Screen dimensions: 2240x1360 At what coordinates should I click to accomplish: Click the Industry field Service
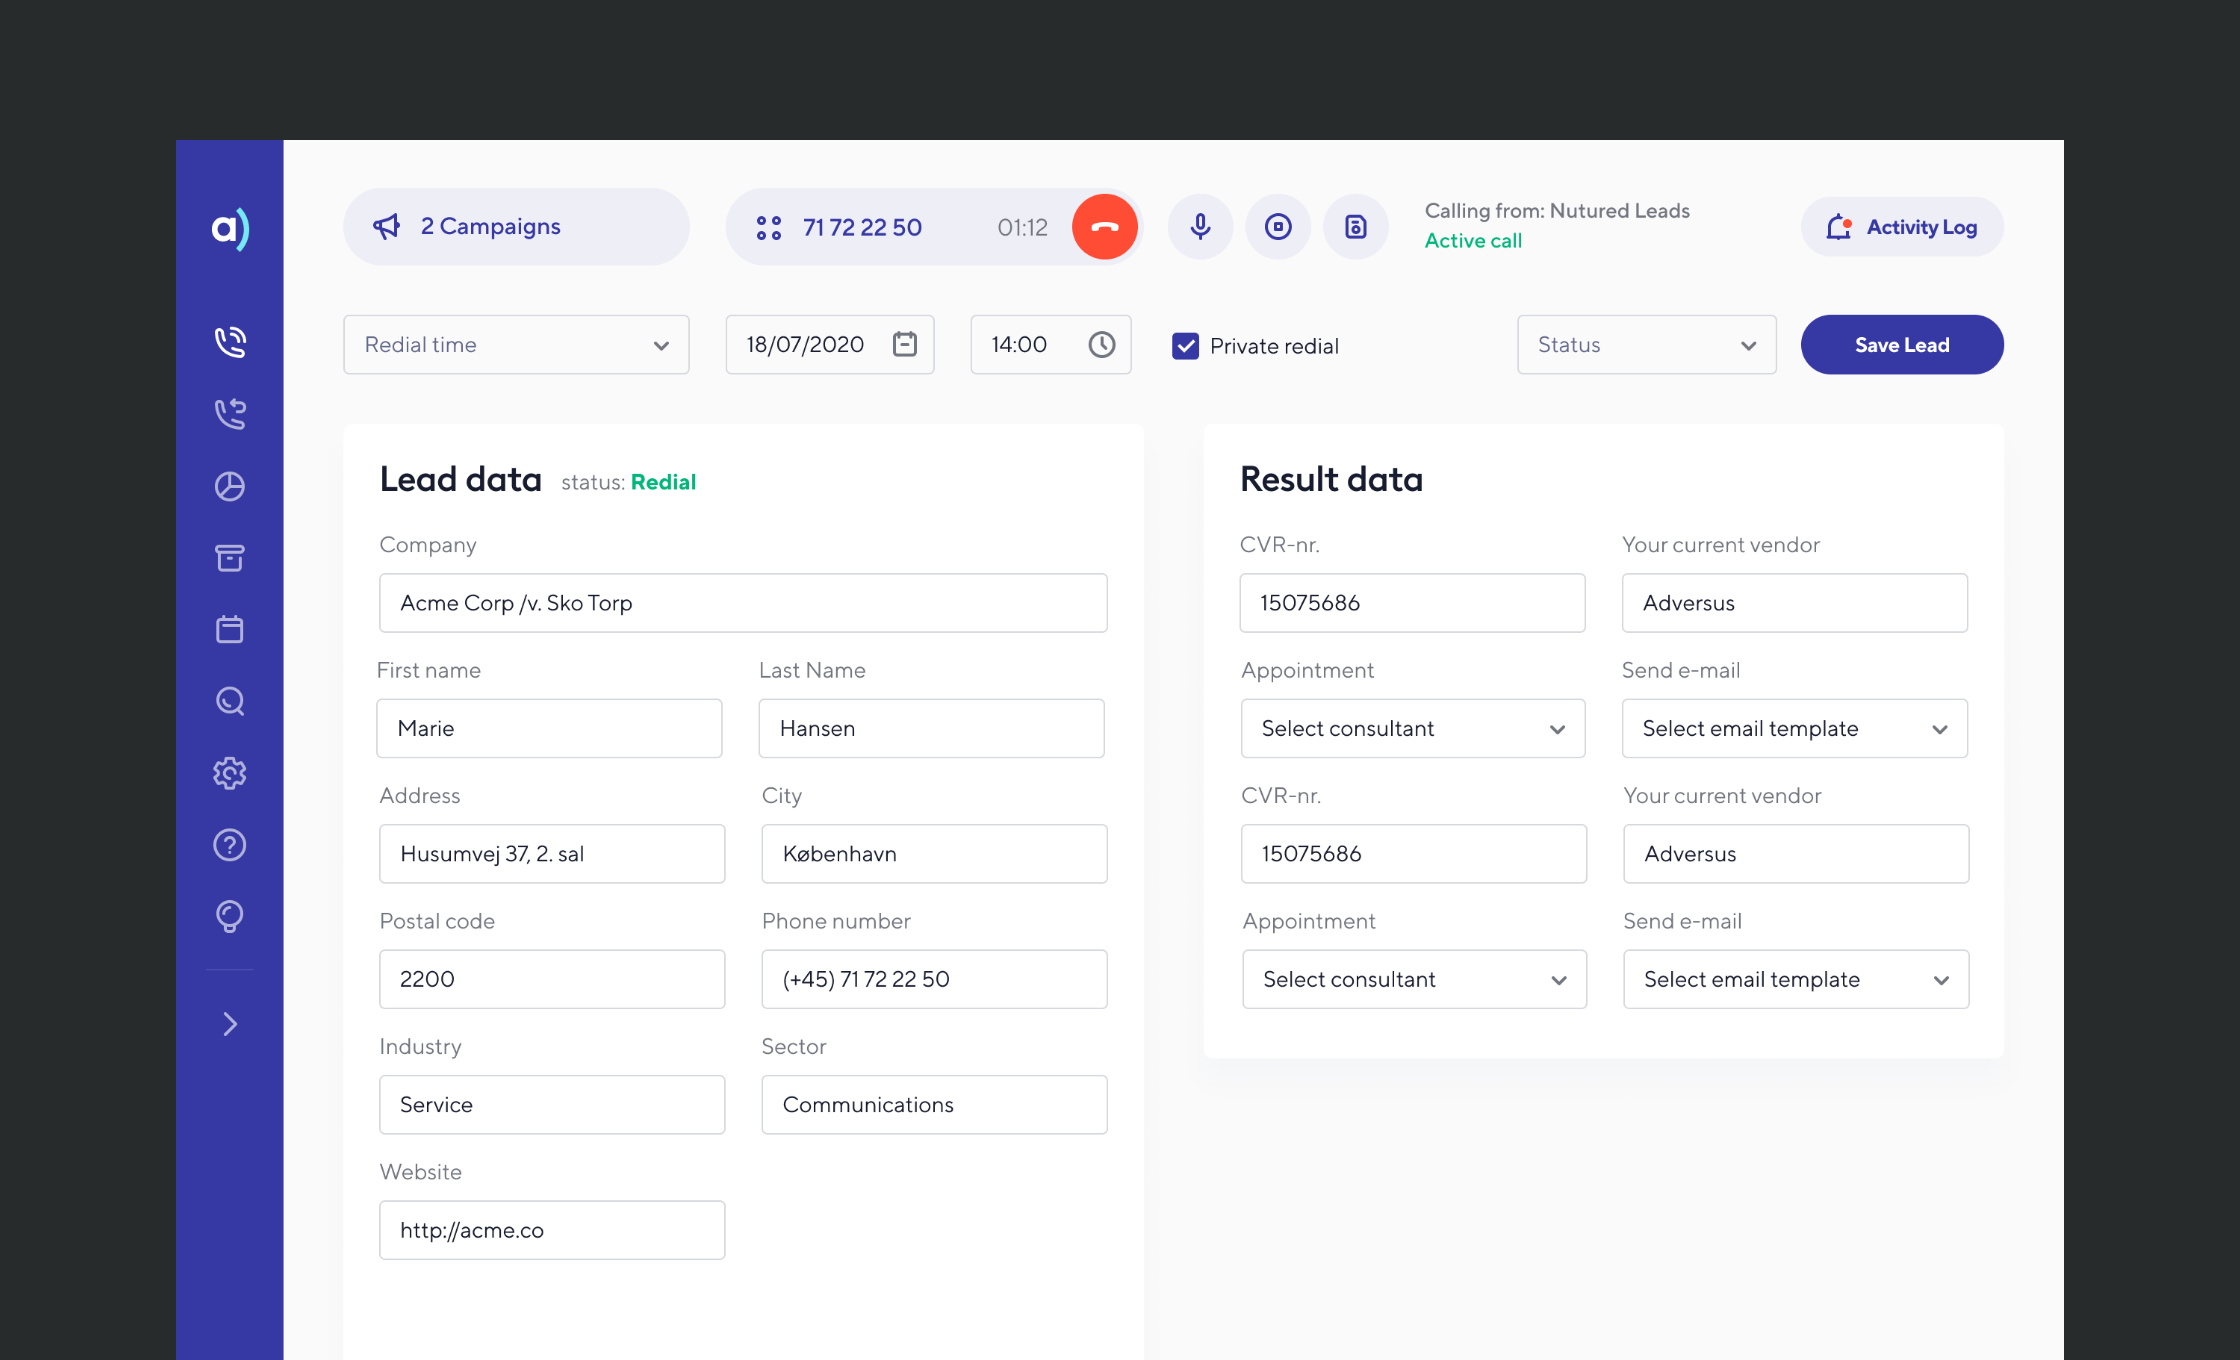552,1105
